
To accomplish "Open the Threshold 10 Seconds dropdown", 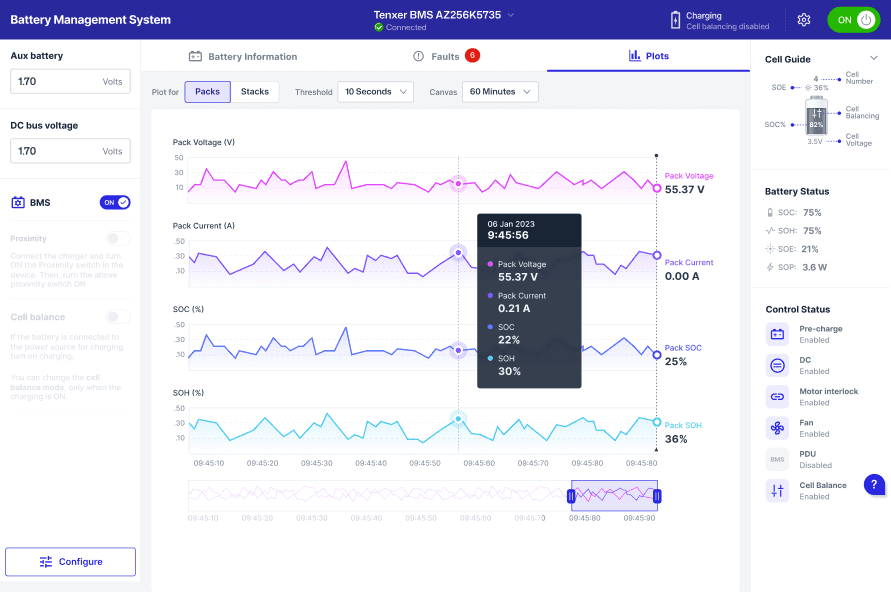I will tap(376, 91).
